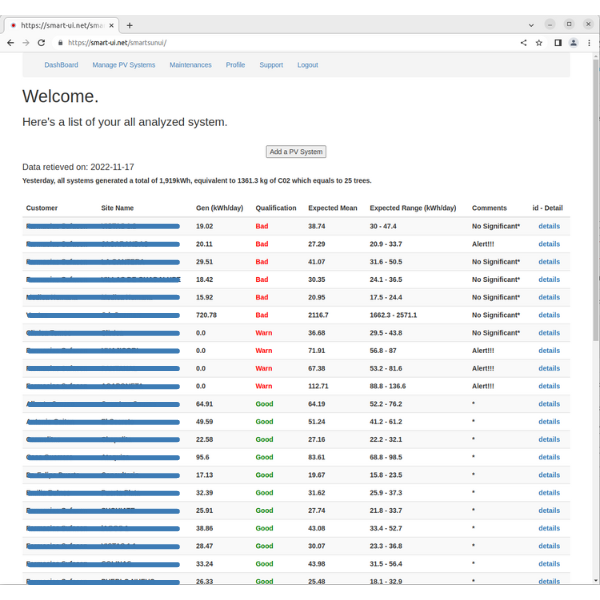Image resolution: width=600 pixels, height=600 pixels.
Task: Open the browser three-dot menu
Action: click(x=589, y=43)
